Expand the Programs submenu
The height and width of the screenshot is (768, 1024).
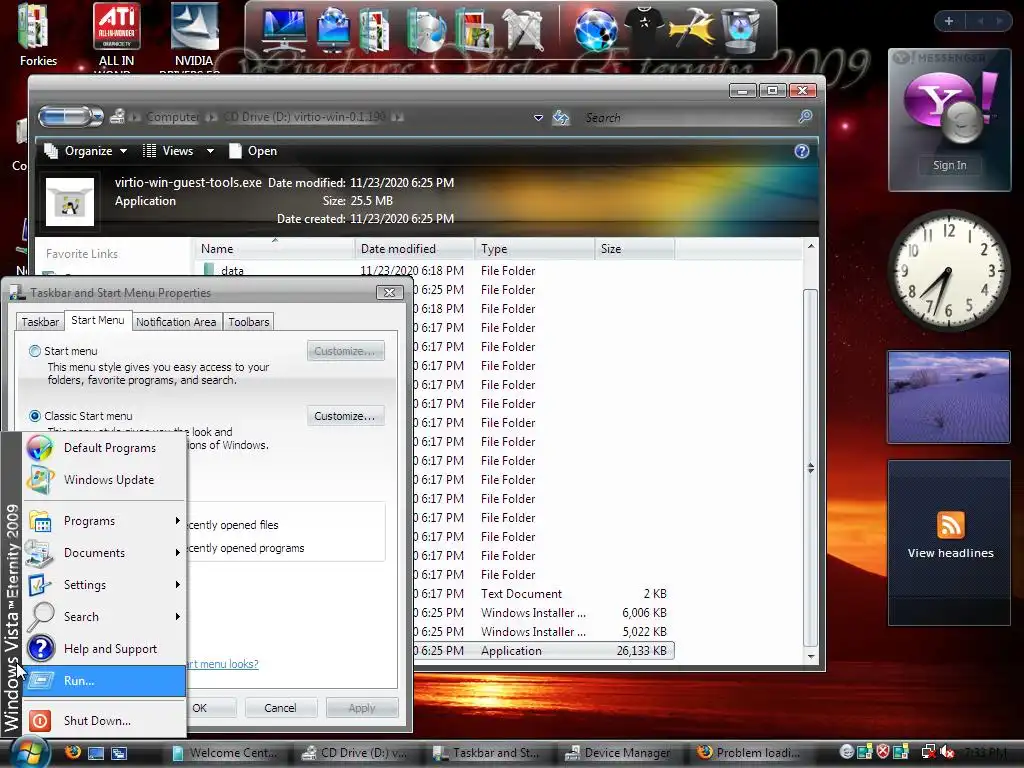(x=104, y=520)
